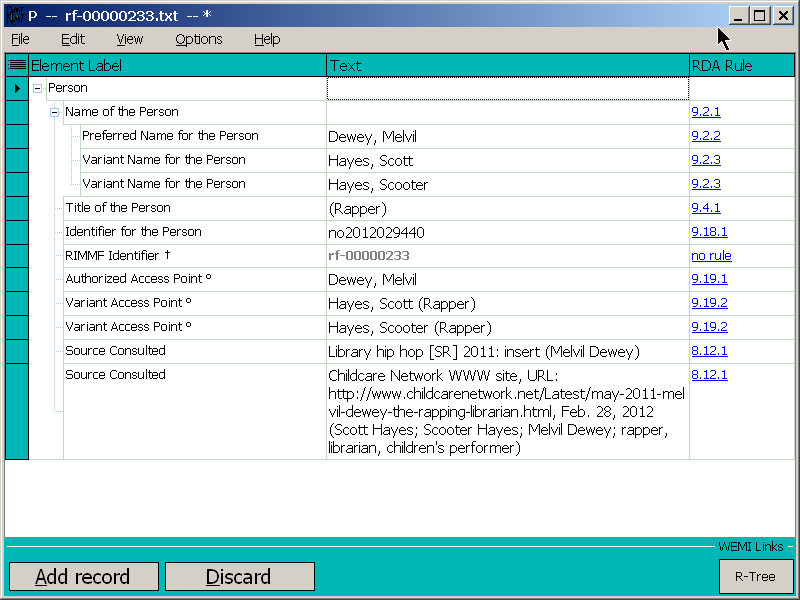Collapse the Person tree node
This screenshot has height=600, width=800.
pyautogui.click(x=37, y=88)
